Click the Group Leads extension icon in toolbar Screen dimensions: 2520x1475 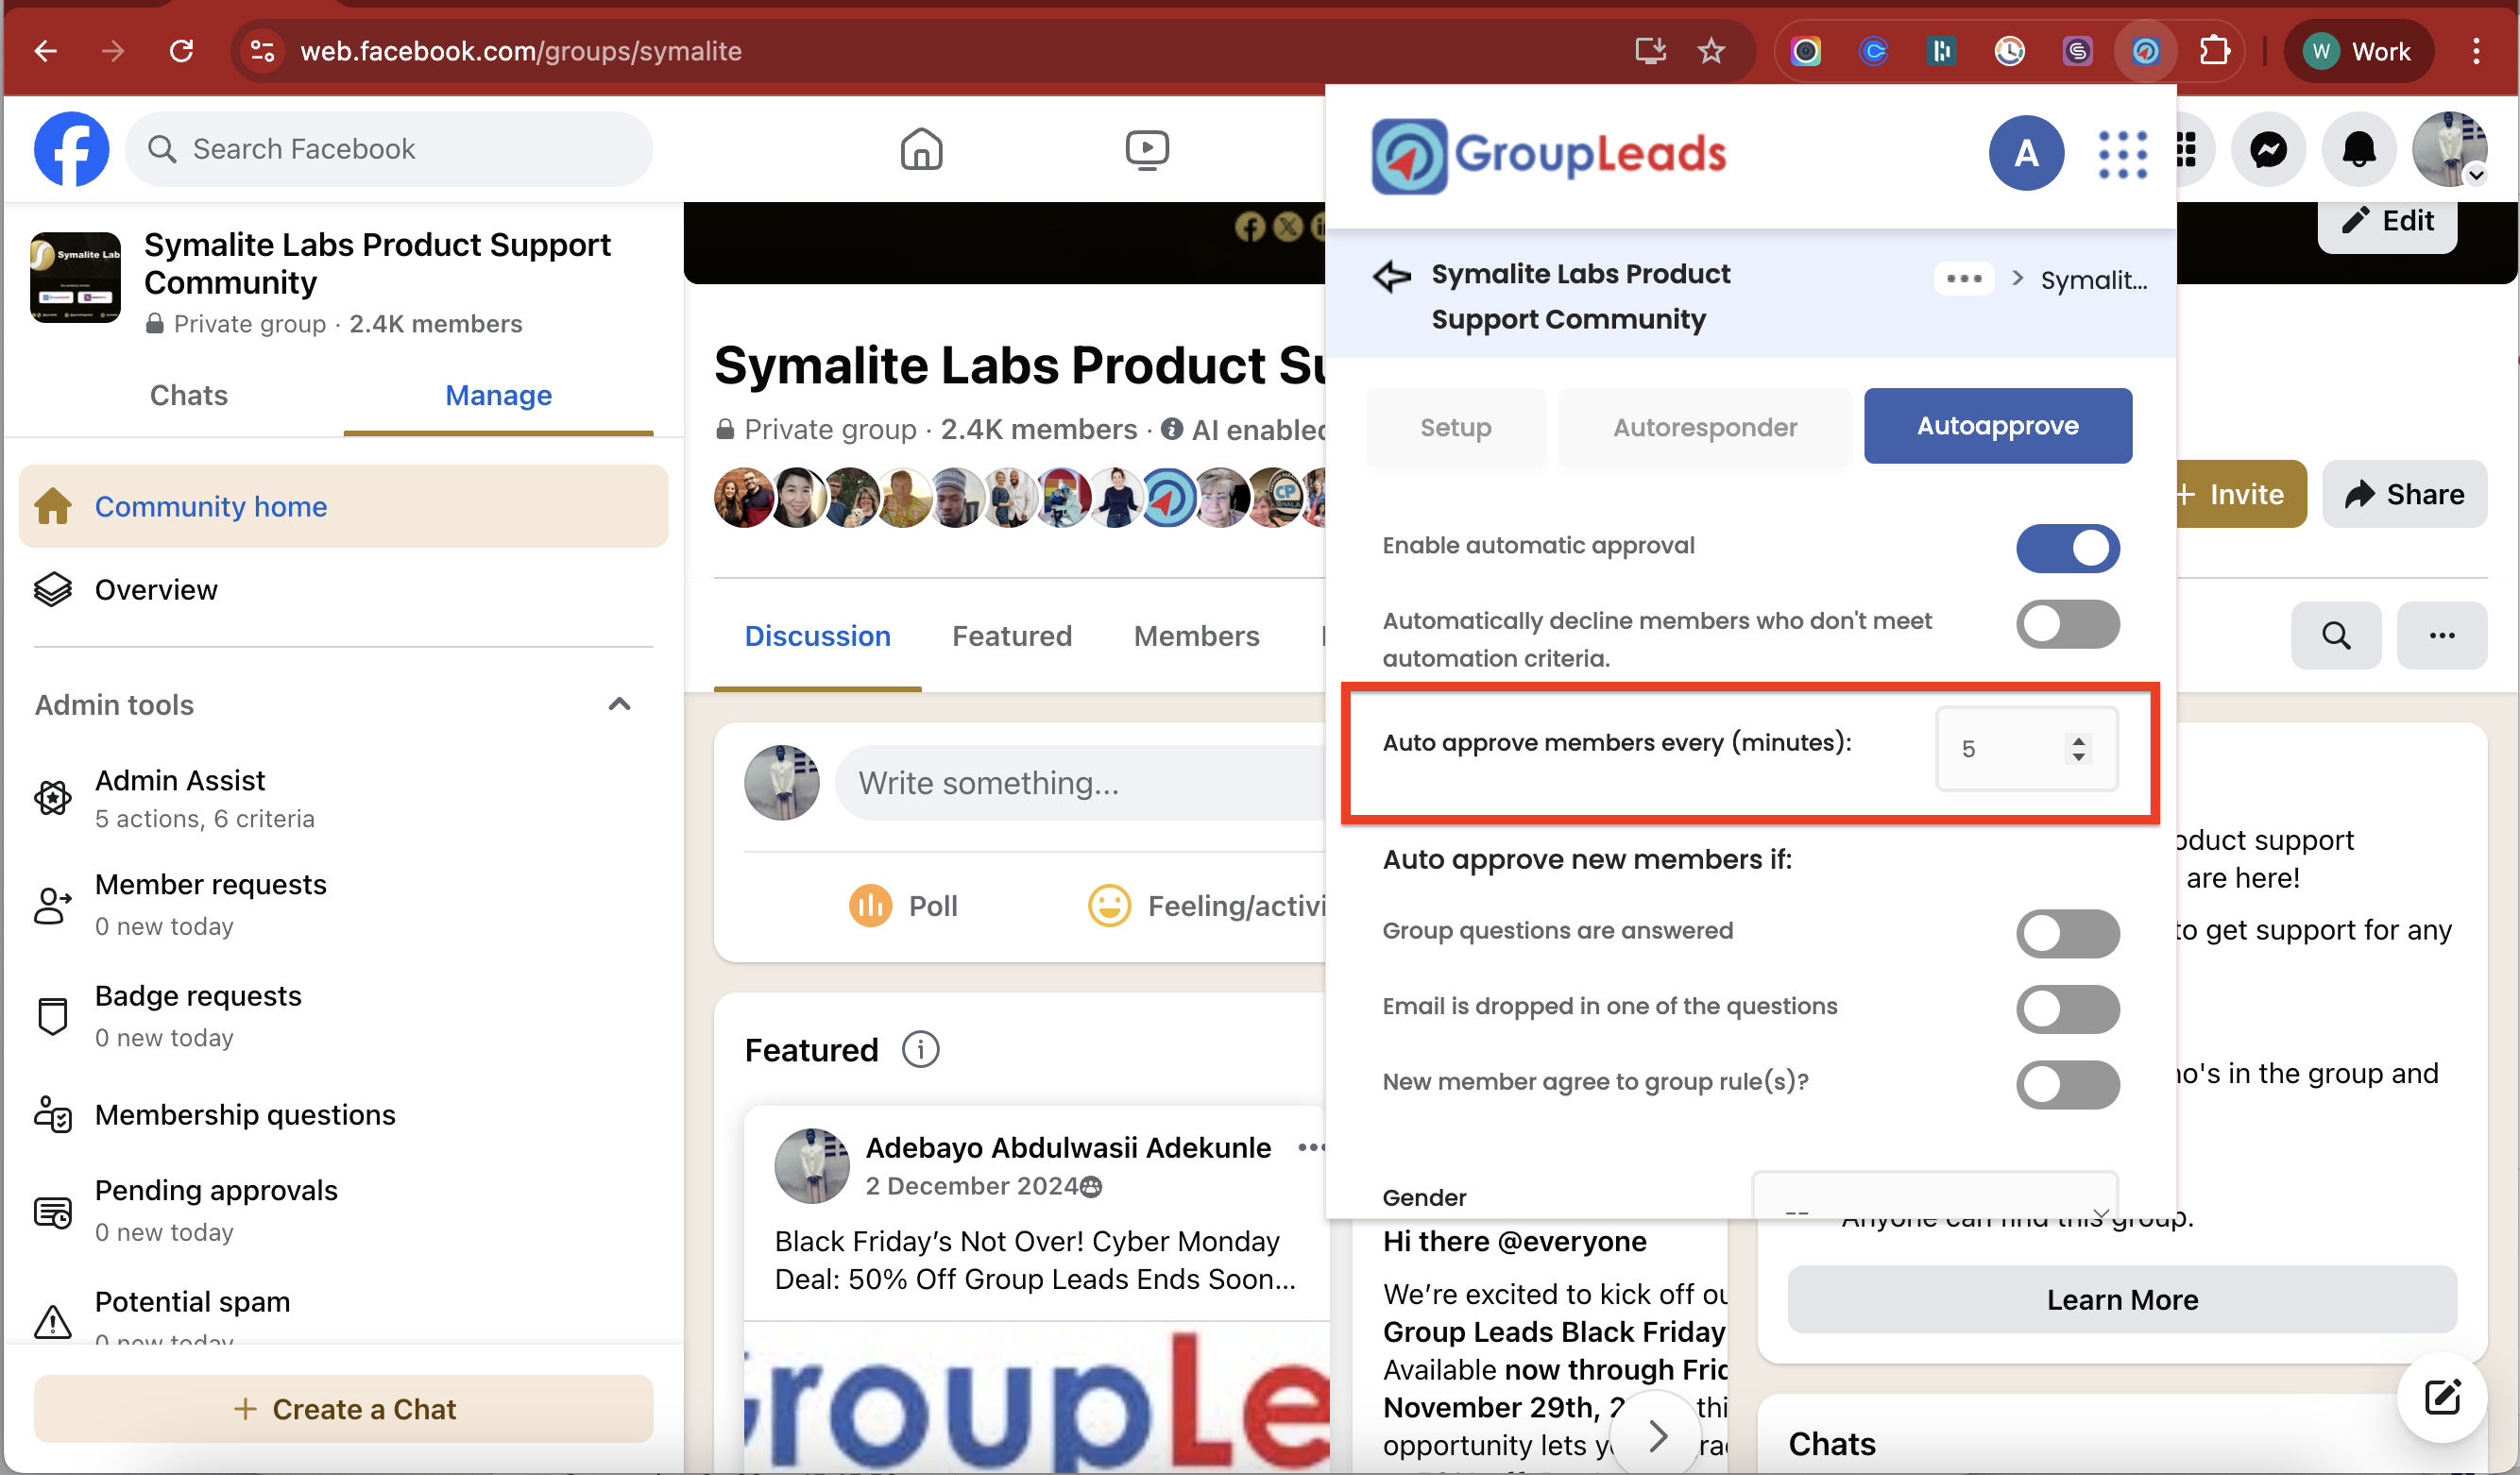(x=2145, y=51)
